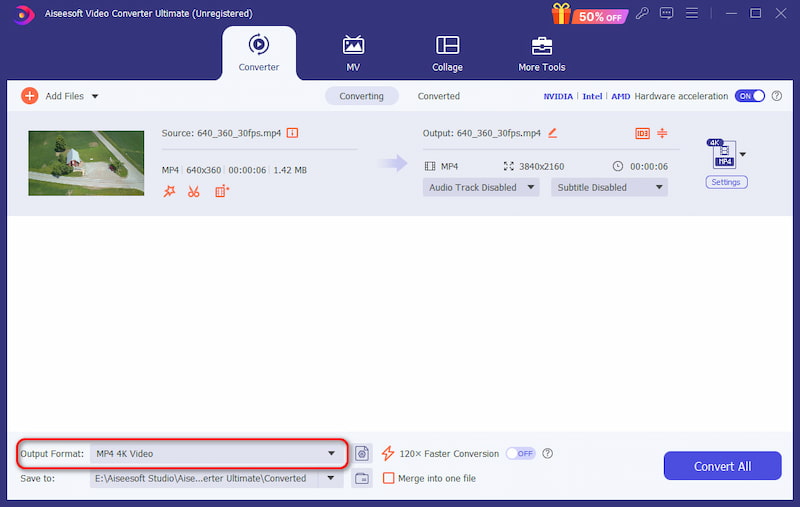Open the enhance magic-wand edit icon
This screenshot has height=507, width=800.
(x=169, y=191)
